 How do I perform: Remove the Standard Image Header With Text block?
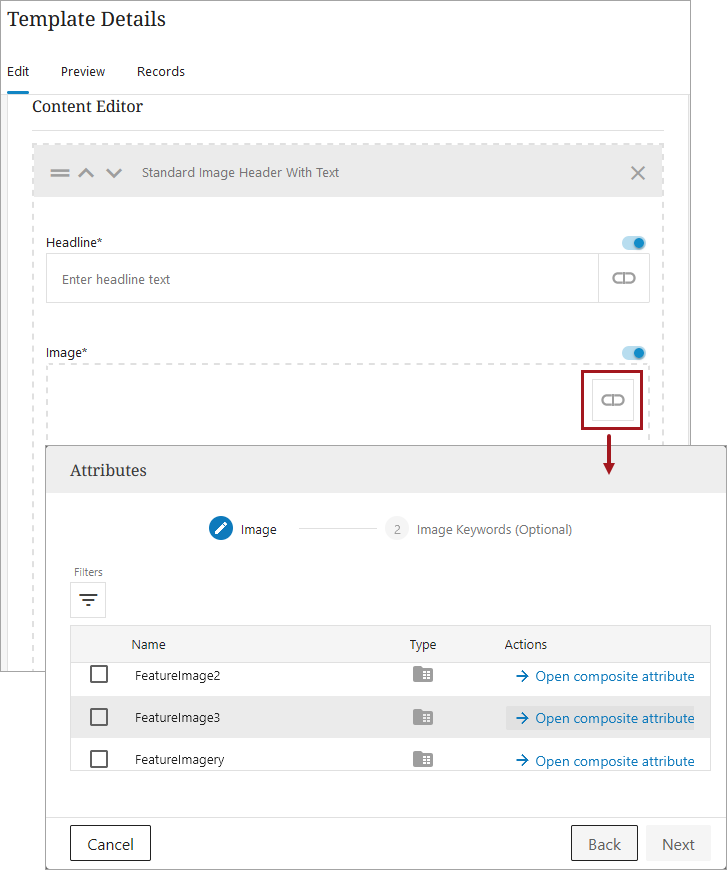tap(638, 173)
